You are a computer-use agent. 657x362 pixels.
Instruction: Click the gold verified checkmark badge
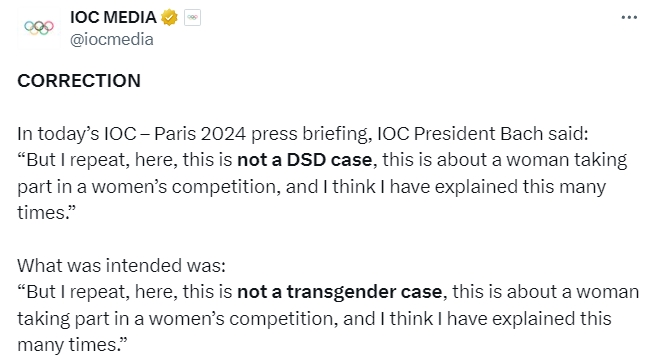169,18
